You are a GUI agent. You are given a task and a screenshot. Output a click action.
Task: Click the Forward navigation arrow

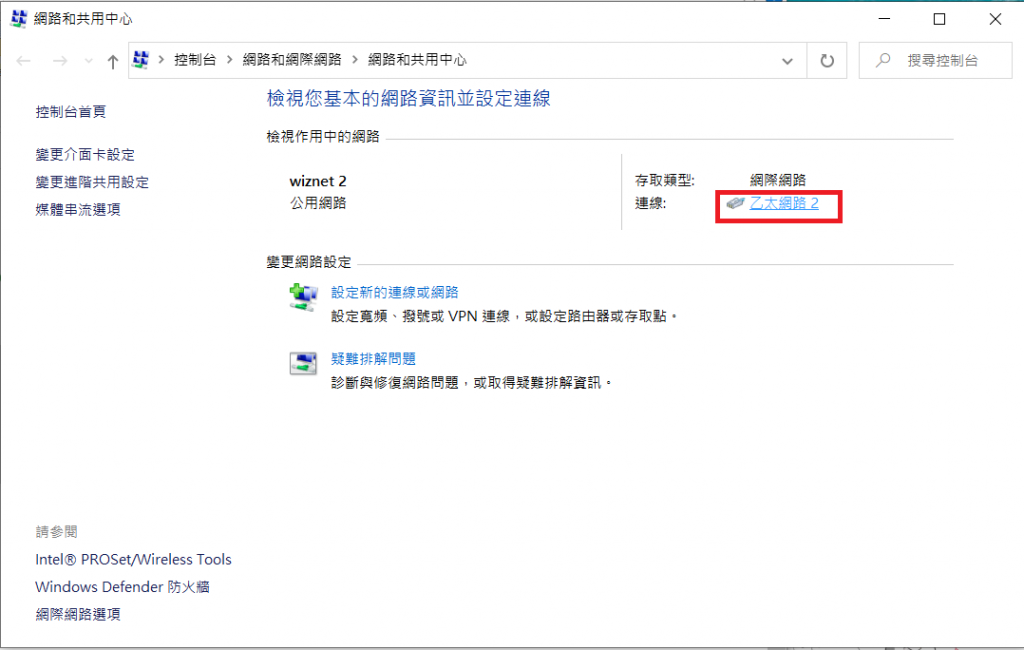pos(60,61)
